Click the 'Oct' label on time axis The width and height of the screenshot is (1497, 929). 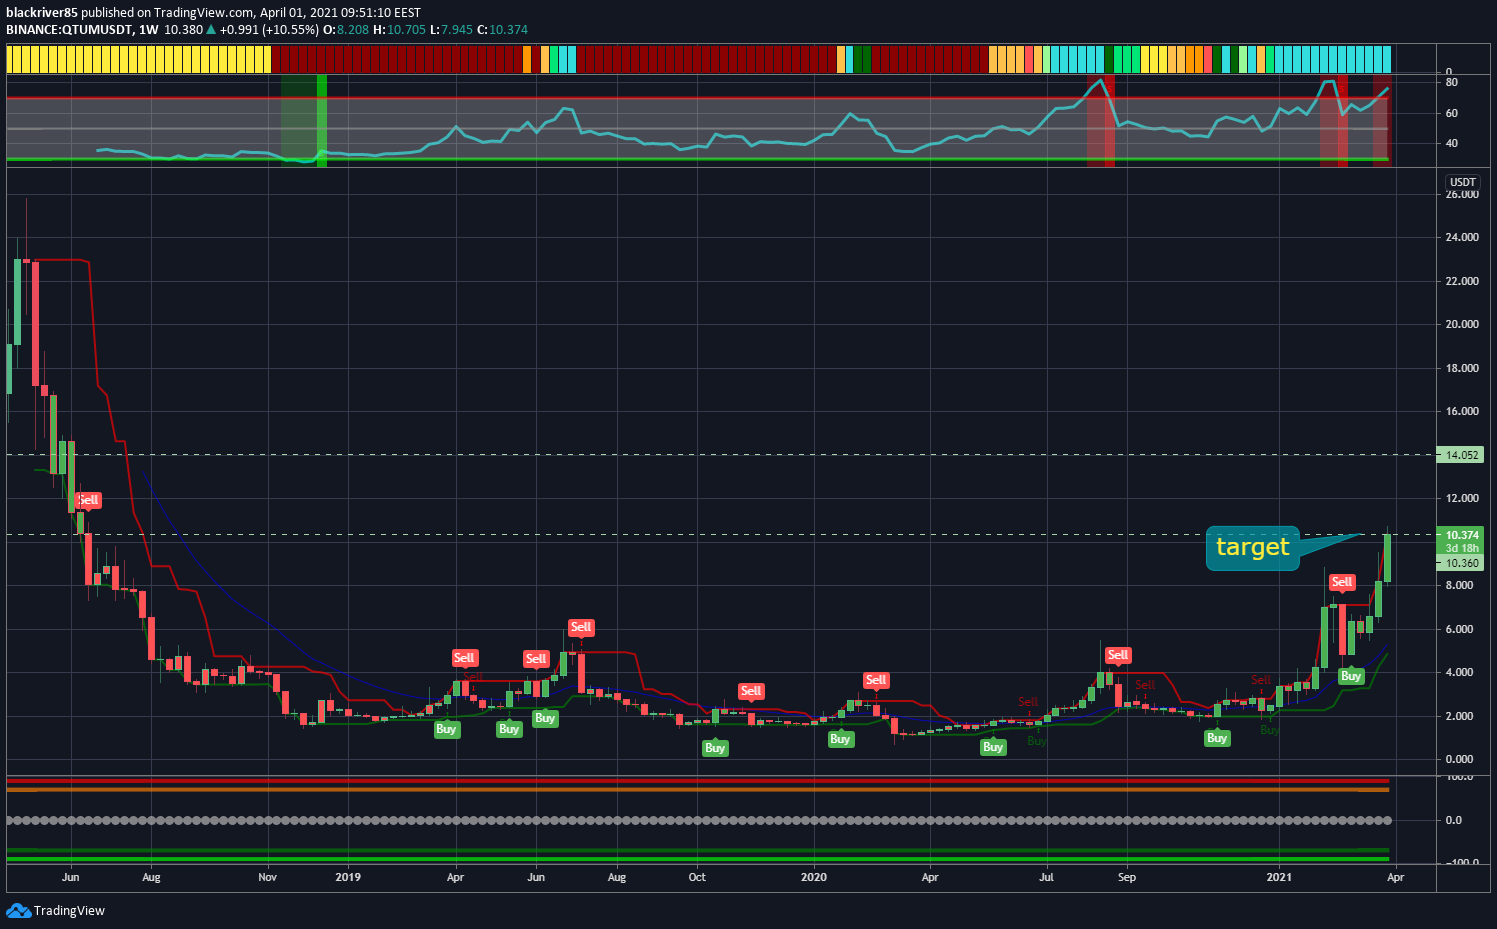point(697,878)
